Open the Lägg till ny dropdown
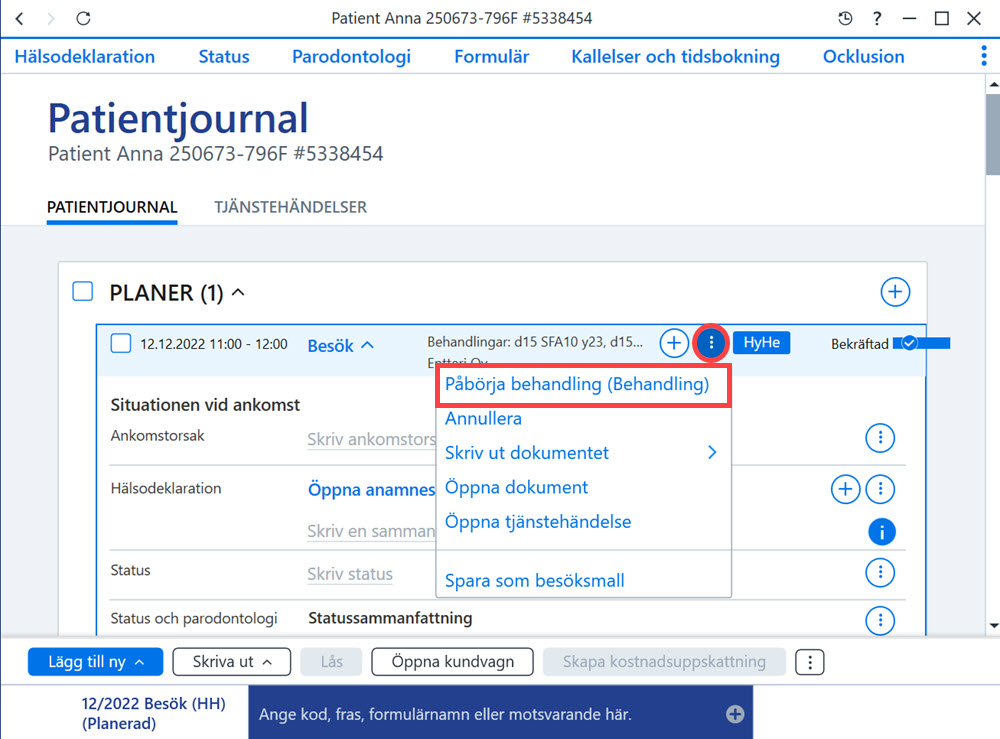This screenshot has height=739, width=1000. [x=96, y=662]
